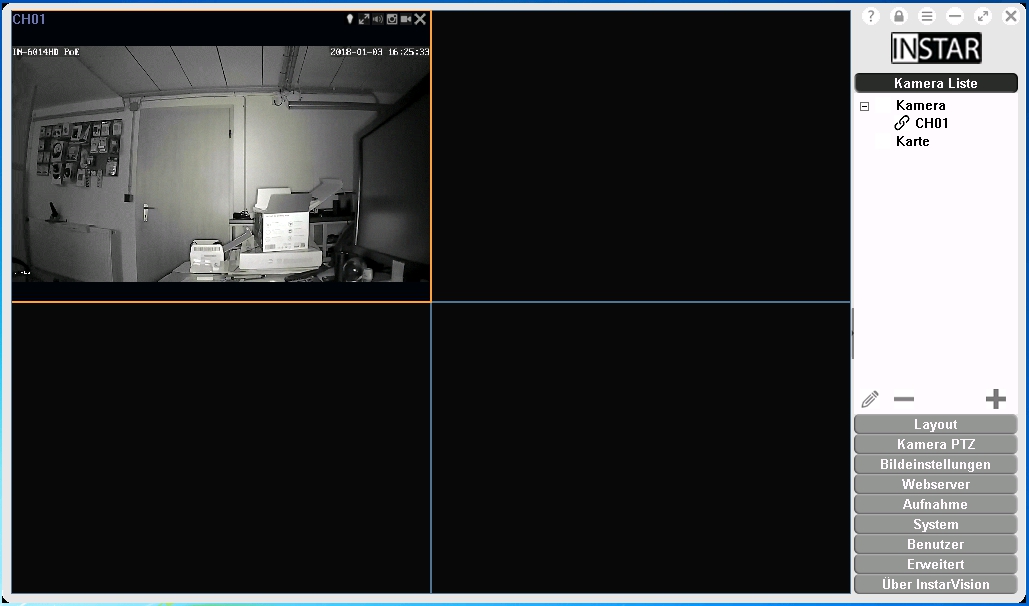Close the CH01 camera stream
This screenshot has width=1029, height=606.
tap(420, 19)
